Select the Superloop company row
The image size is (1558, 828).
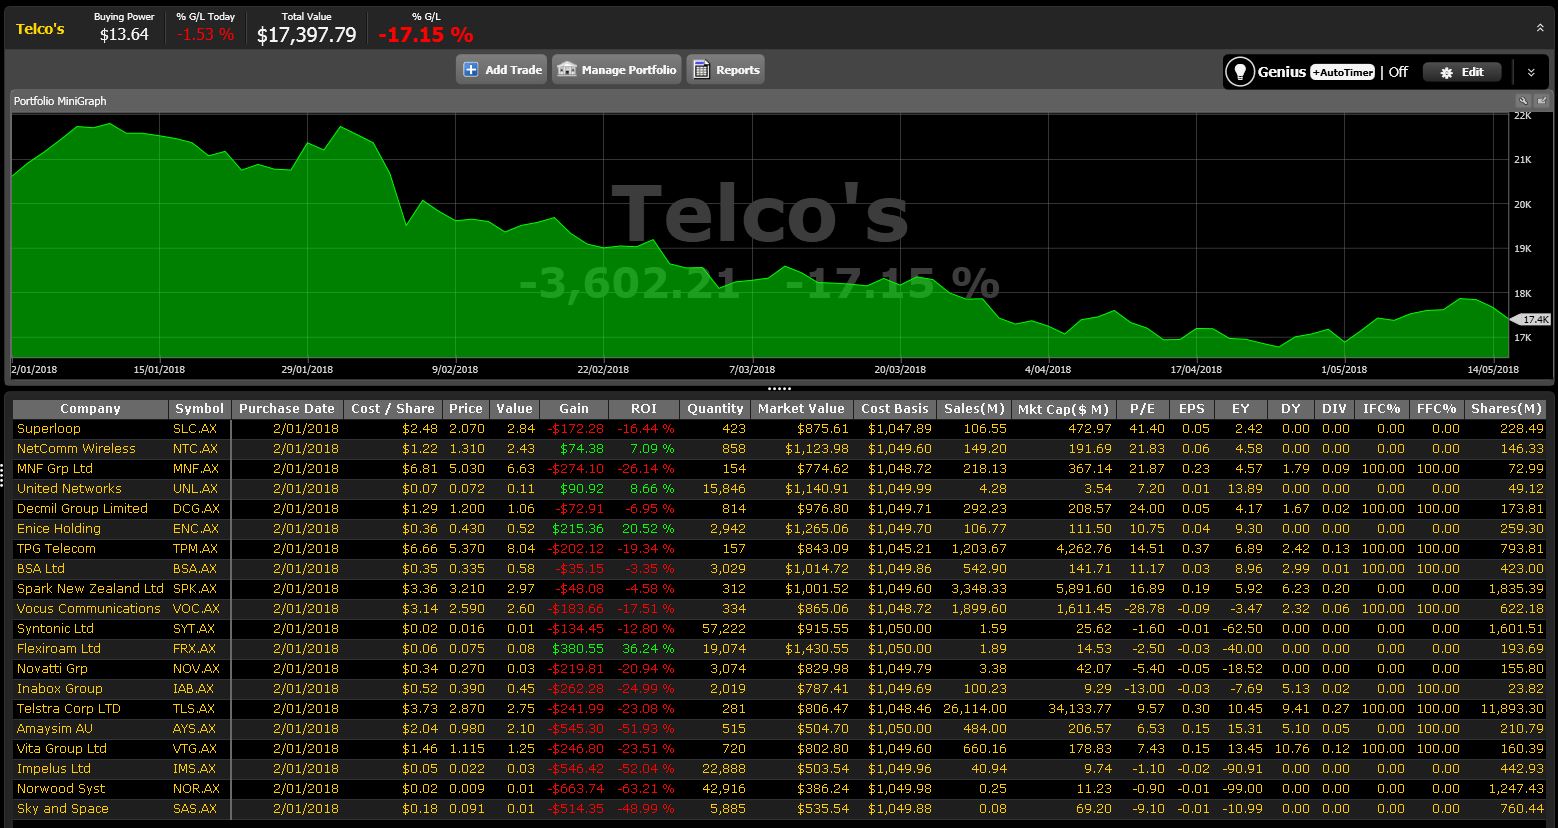780,428
